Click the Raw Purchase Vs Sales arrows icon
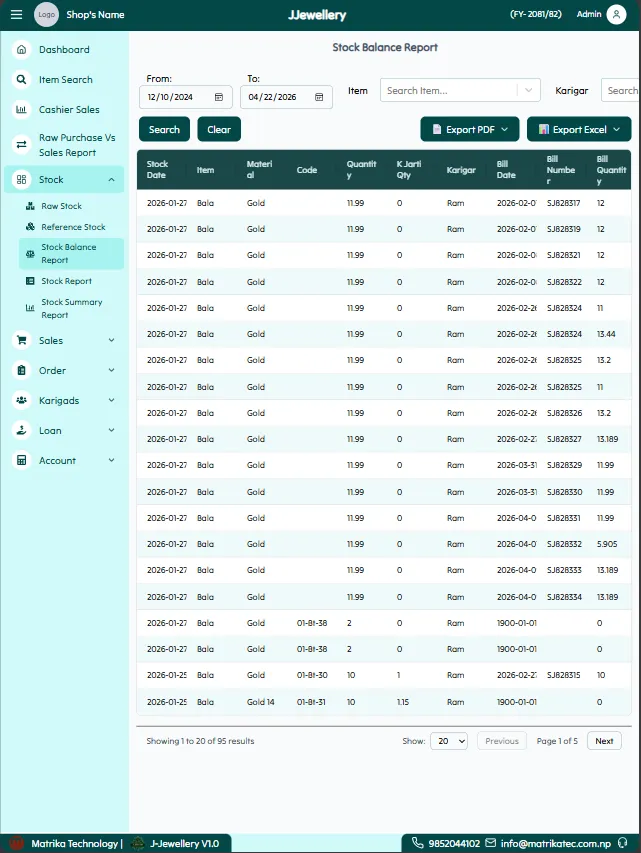641x853 pixels. (21, 145)
